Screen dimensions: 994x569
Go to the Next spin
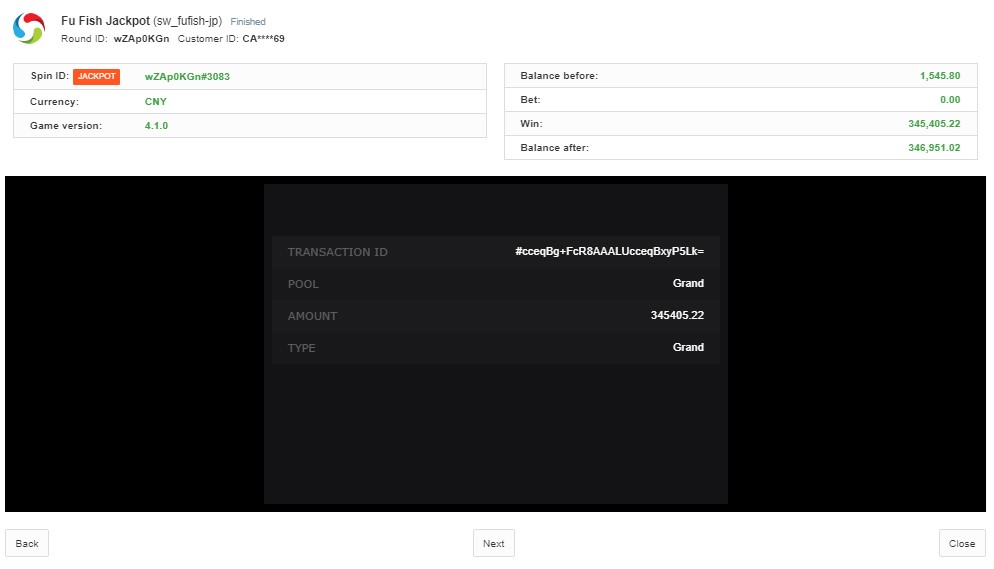click(x=494, y=544)
